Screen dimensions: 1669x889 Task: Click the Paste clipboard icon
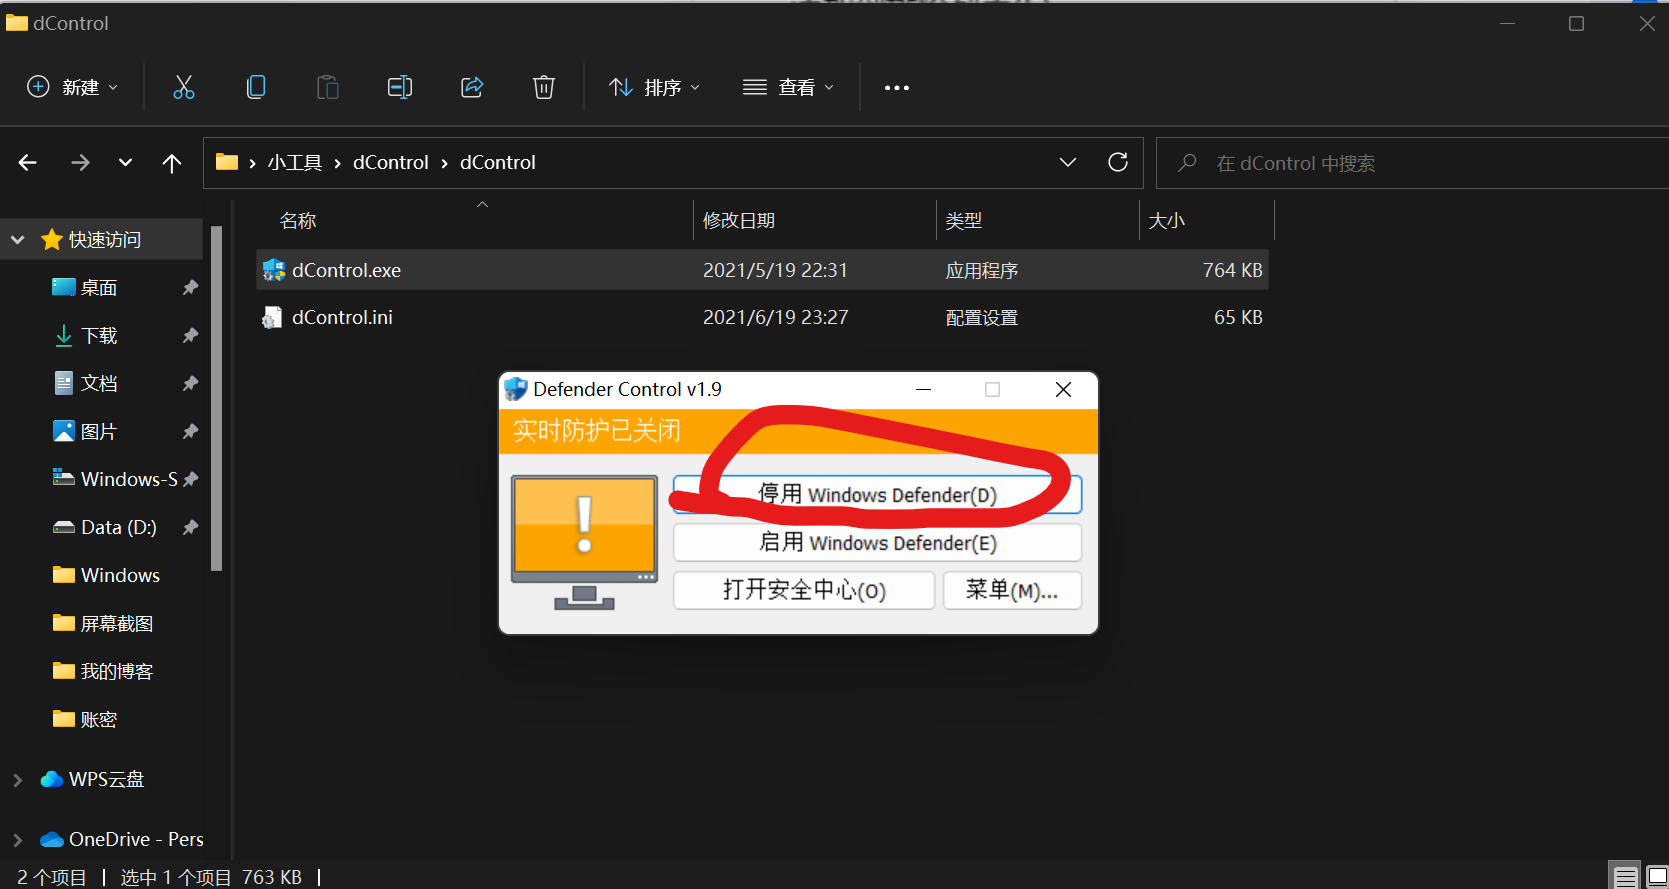[328, 87]
